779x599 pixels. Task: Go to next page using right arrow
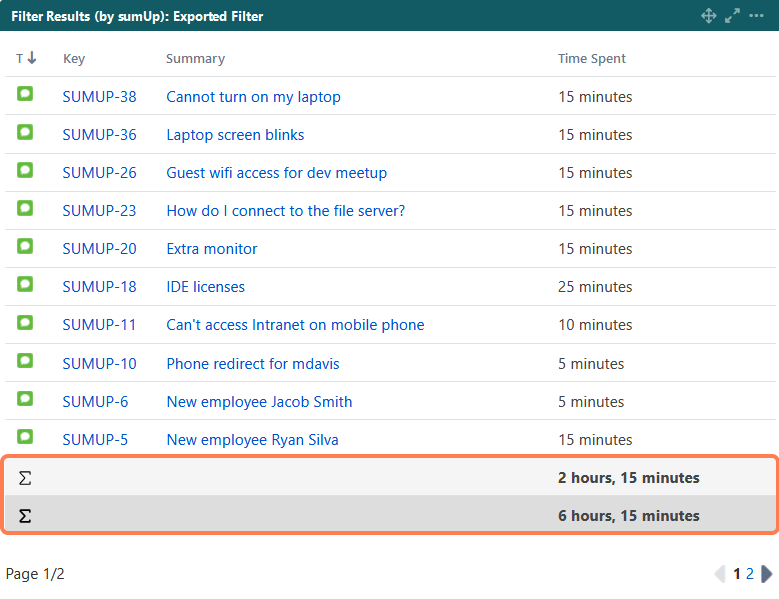tap(767, 574)
